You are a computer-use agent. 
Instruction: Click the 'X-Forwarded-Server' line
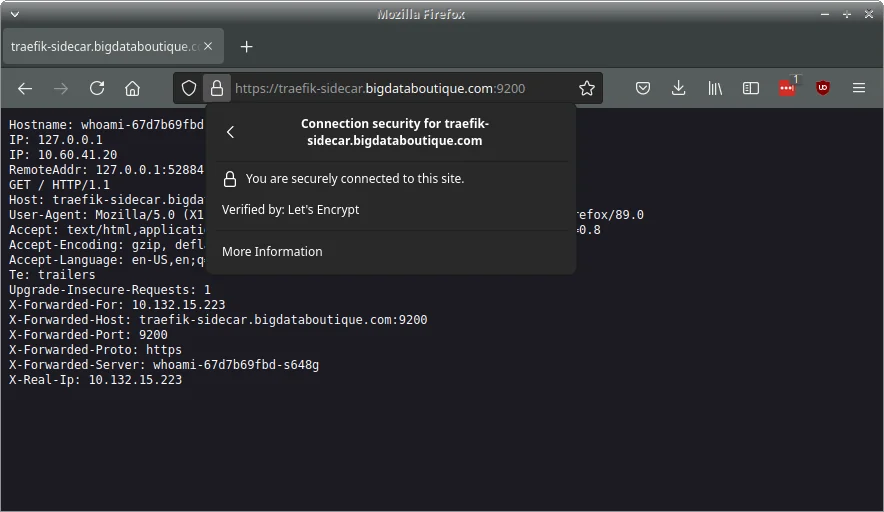click(163, 365)
